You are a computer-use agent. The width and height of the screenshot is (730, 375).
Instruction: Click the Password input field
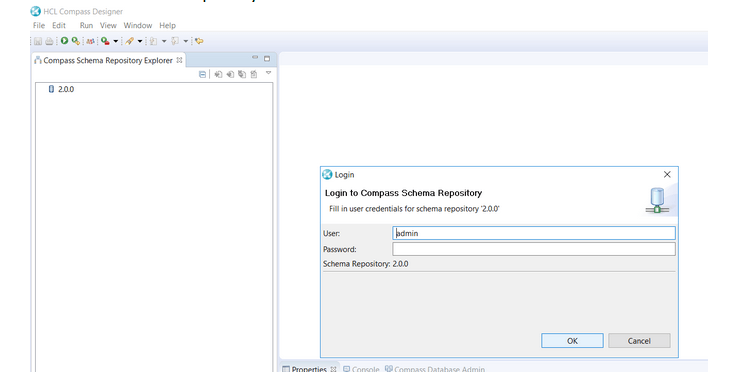tap(534, 249)
